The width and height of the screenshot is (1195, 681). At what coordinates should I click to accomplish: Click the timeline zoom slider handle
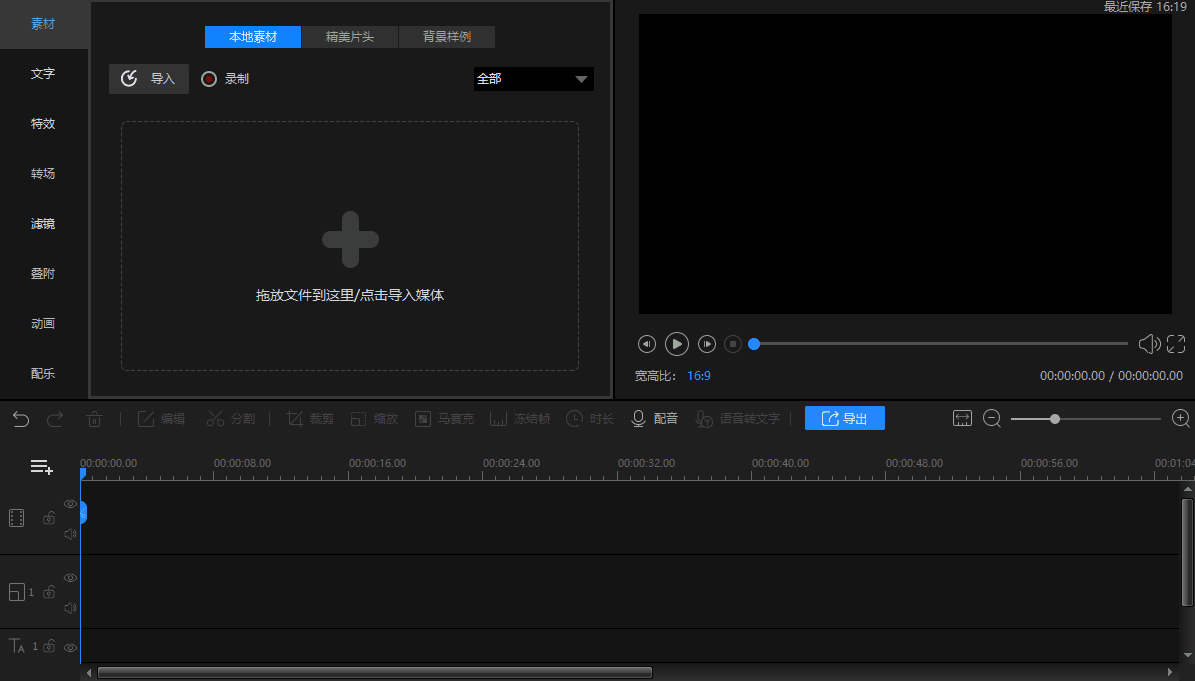pyautogui.click(x=1055, y=419)
